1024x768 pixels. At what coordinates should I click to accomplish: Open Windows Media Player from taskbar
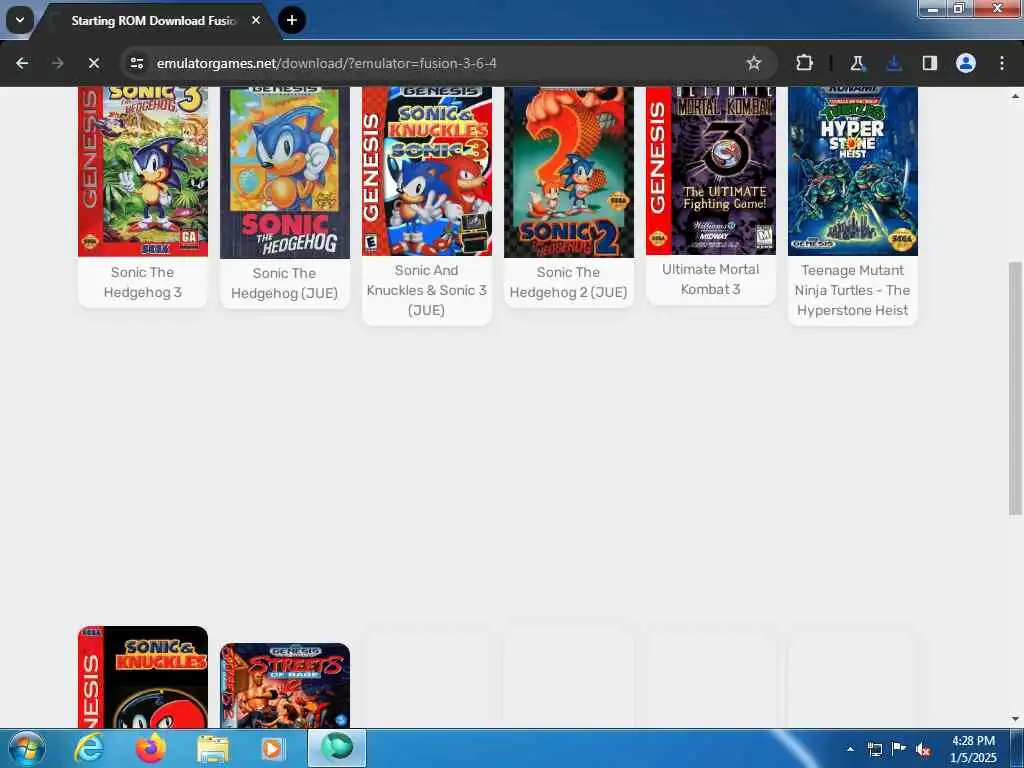[274, 748]
